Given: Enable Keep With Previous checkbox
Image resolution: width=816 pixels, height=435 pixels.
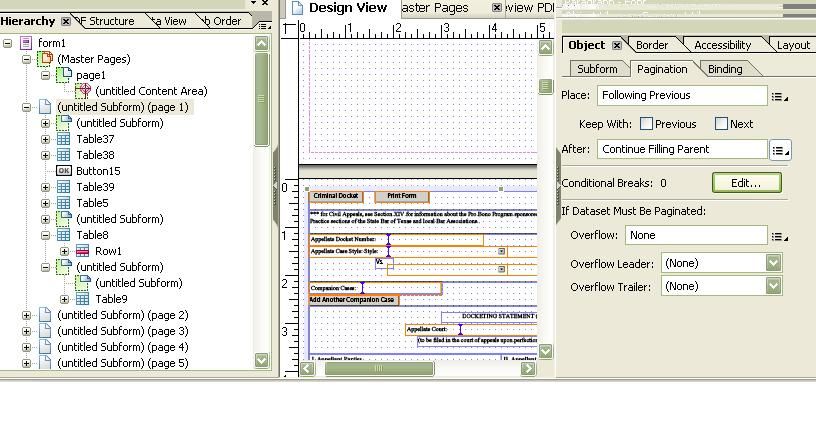Looking at the screenshot, I should pos(646,124).
